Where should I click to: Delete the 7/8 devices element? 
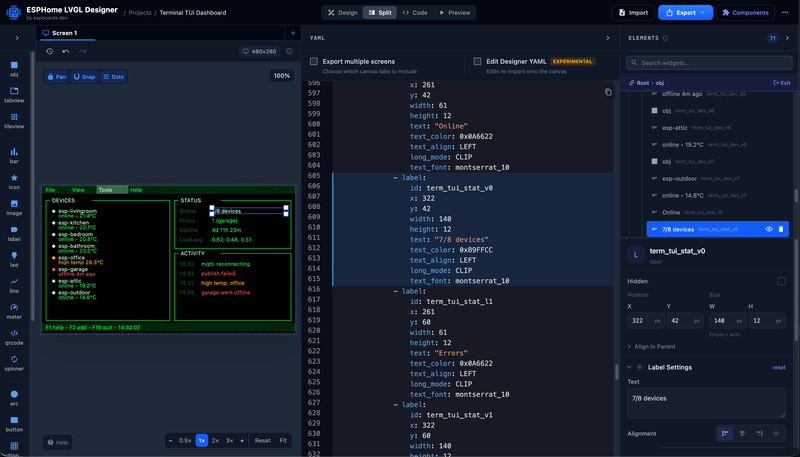(781, 230)
